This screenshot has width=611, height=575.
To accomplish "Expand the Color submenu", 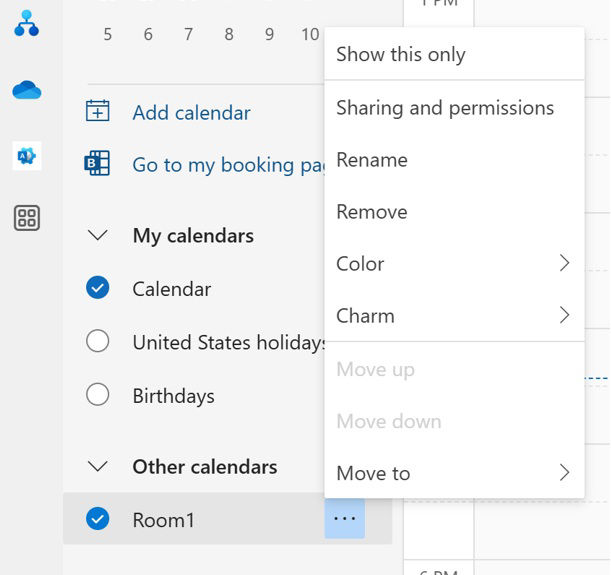I will 454,264.
